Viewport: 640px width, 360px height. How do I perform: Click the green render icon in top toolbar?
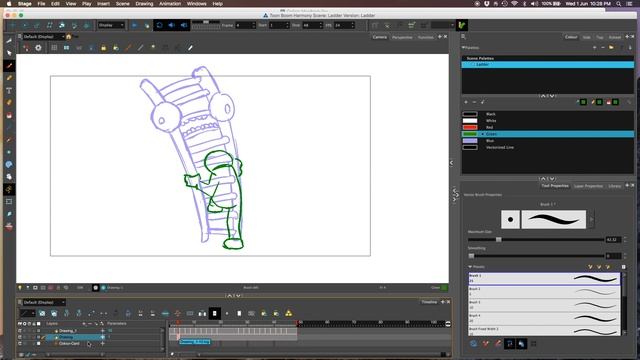pos(462,25)
